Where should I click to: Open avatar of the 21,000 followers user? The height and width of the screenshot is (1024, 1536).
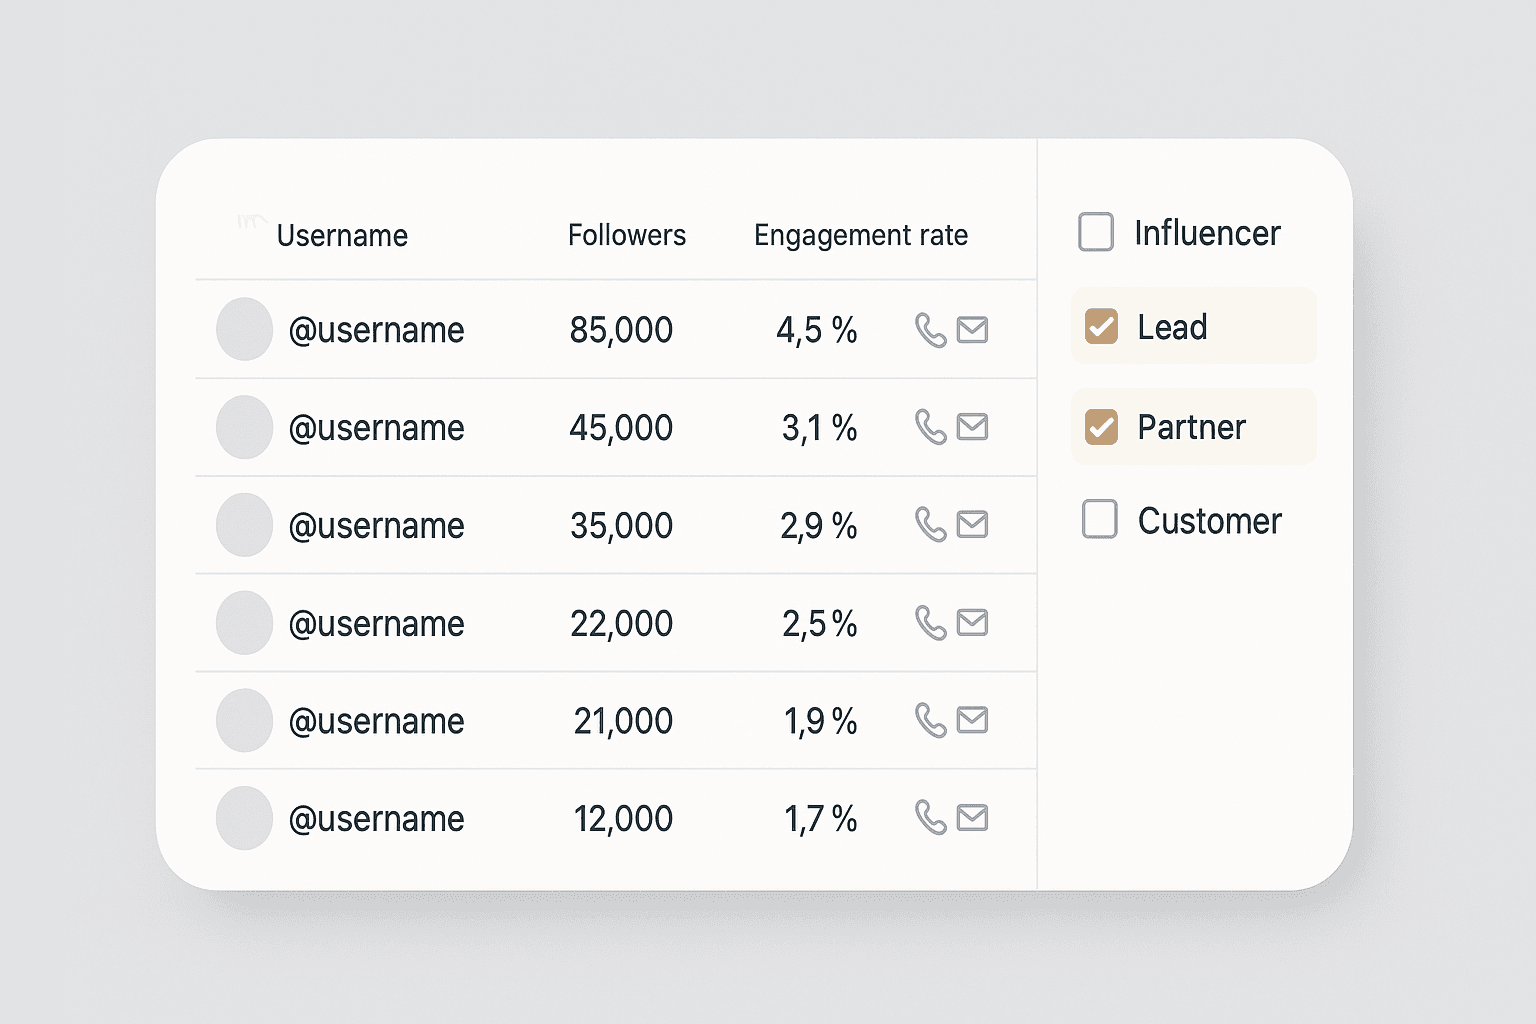pos(244,720)
